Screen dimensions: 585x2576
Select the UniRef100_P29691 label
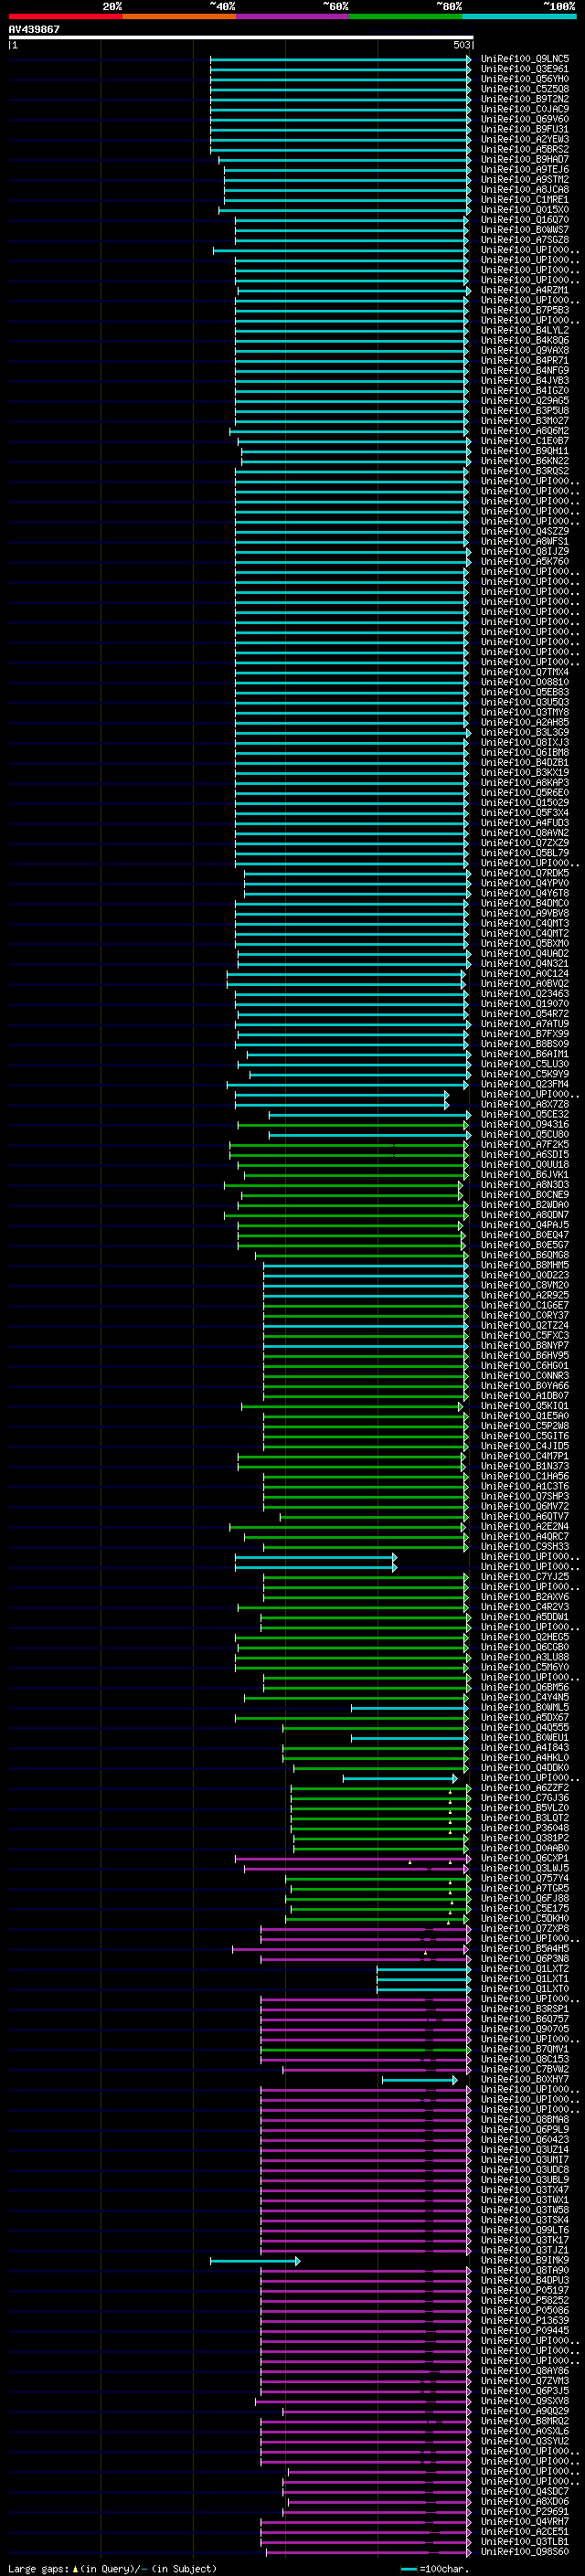(x=525, y=2511)
